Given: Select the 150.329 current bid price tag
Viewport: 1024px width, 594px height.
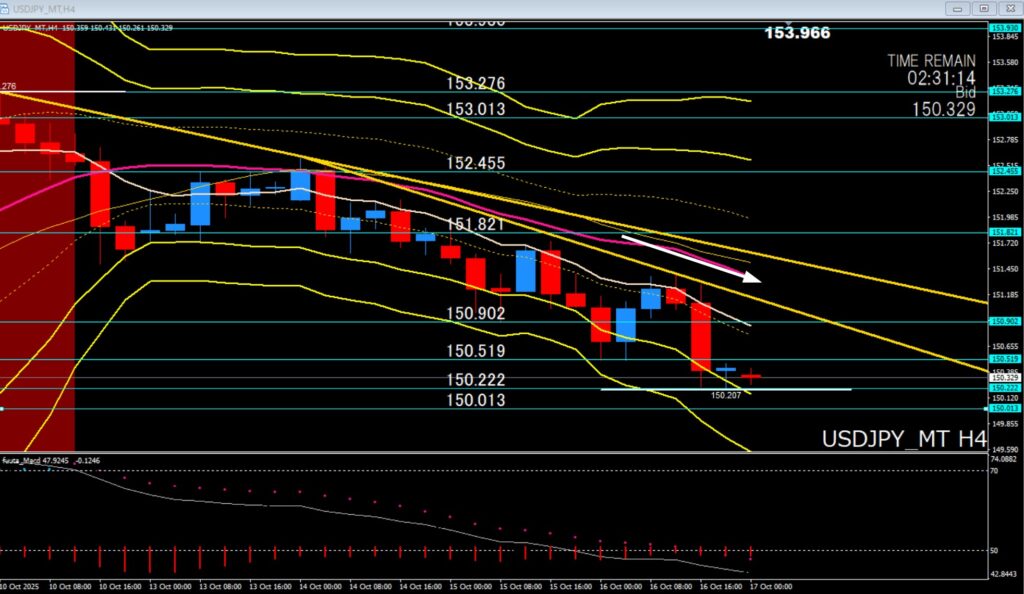Looking at the screenshot, I should click(x=1003, y=378).
